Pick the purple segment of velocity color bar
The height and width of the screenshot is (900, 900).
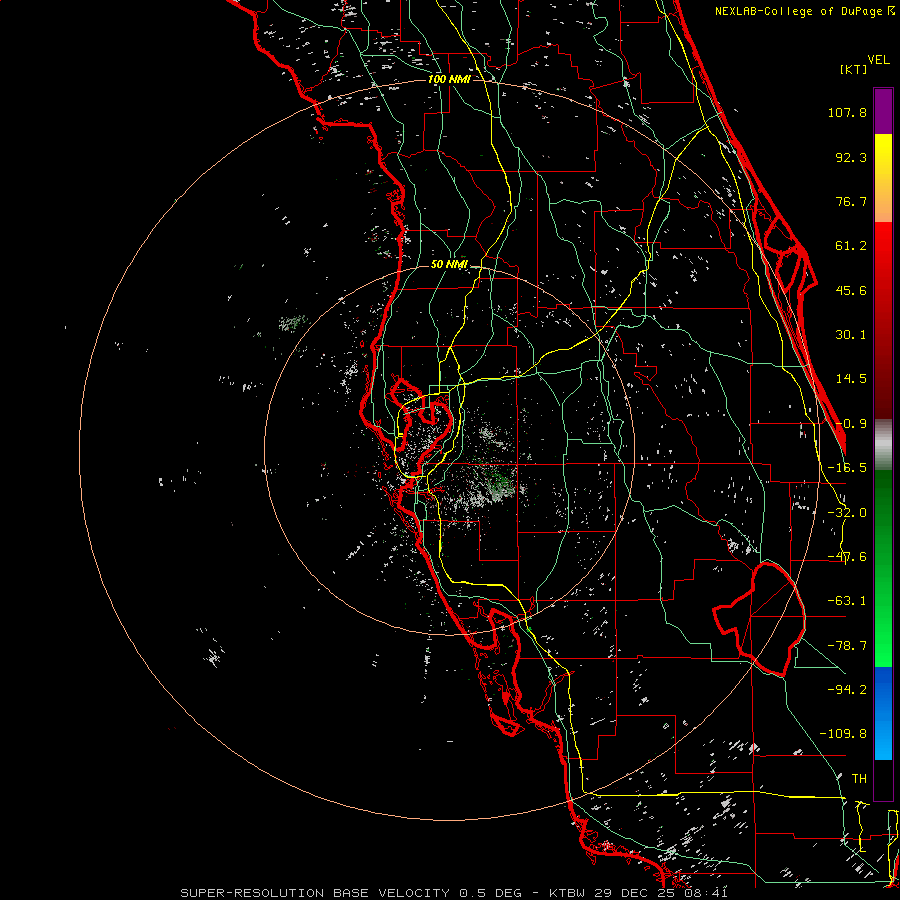(x=883, y=111)
